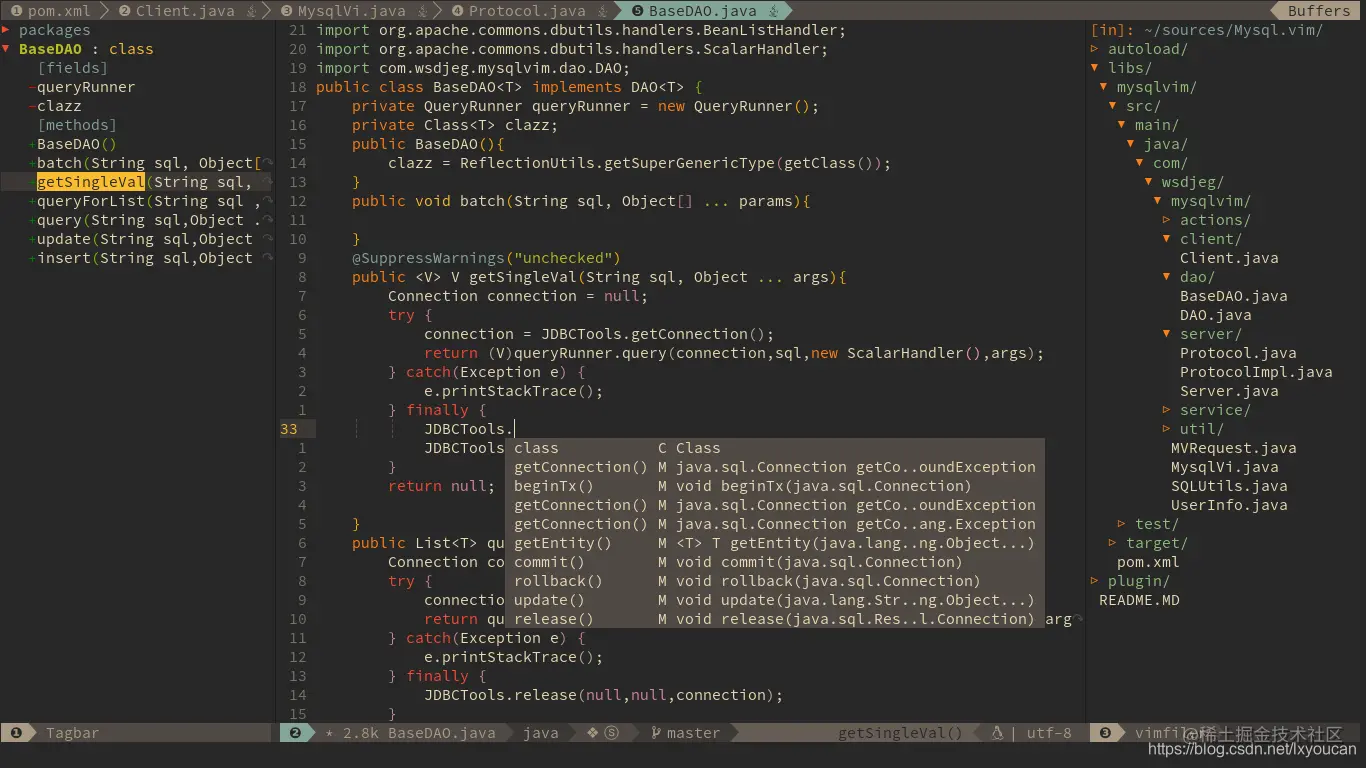Open ProtocolImpl.java in the file tree
Screen dimensions: 1366x768
point(1256,372)
